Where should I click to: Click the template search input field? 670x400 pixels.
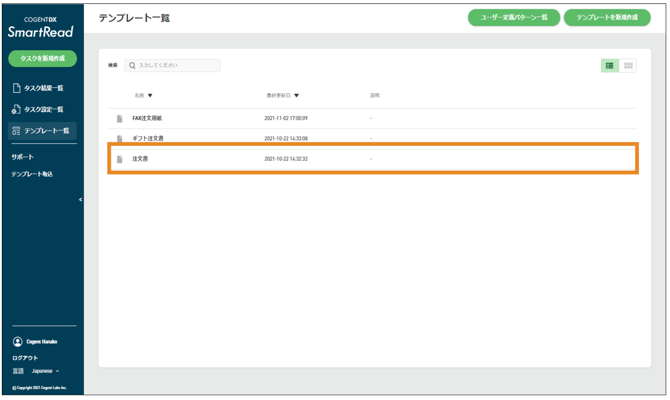[176, 66]
